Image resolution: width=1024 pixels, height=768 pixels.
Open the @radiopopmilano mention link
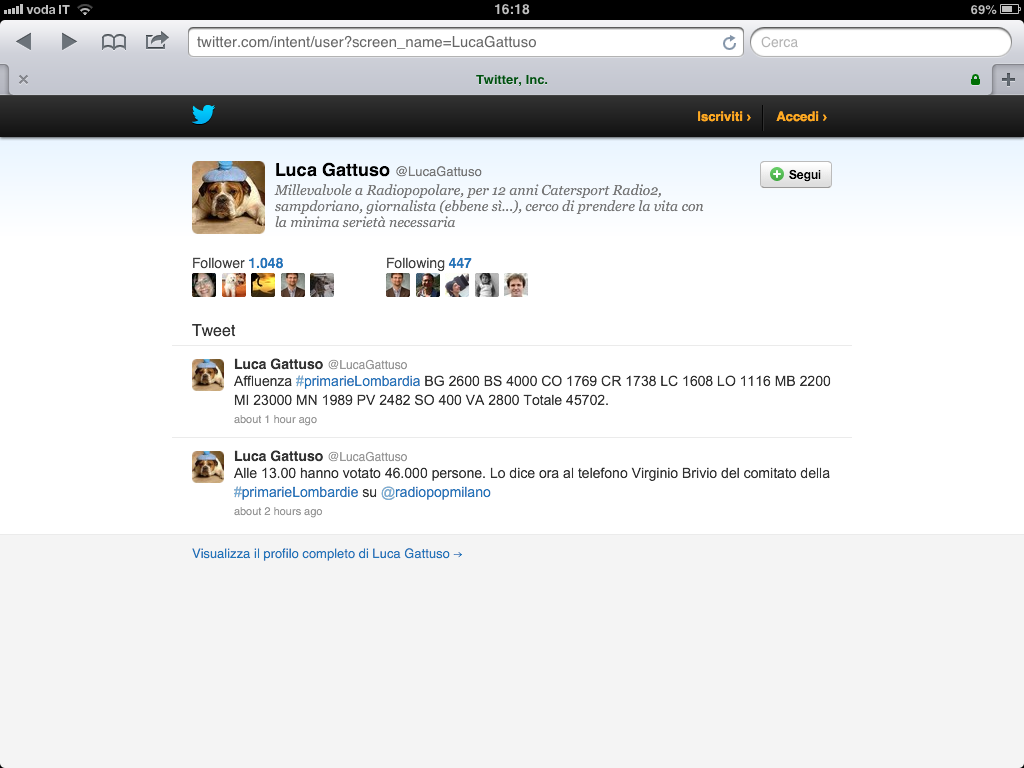436,492
